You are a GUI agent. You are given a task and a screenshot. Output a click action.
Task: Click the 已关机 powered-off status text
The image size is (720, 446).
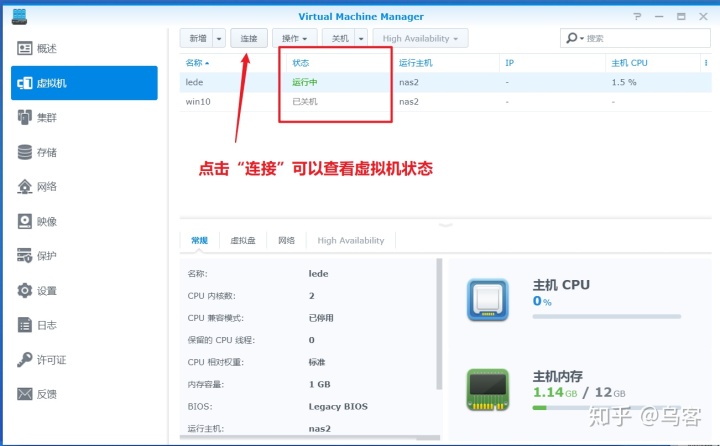point(305,102)
